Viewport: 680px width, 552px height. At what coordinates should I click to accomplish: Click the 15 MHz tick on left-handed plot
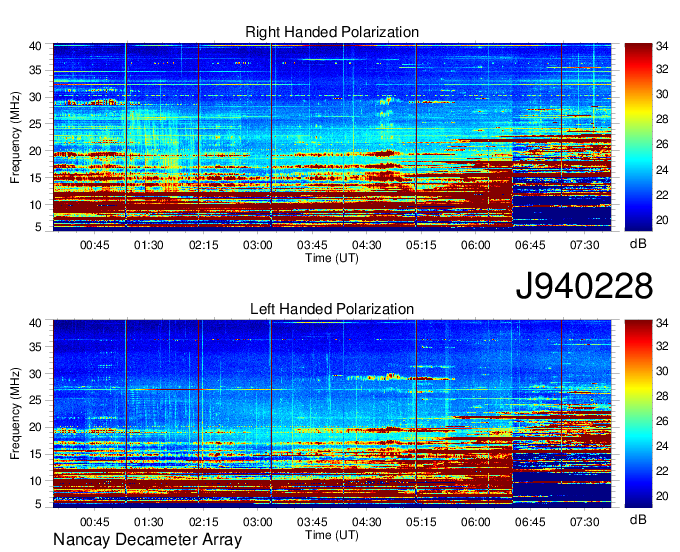[x=35, y=454]
